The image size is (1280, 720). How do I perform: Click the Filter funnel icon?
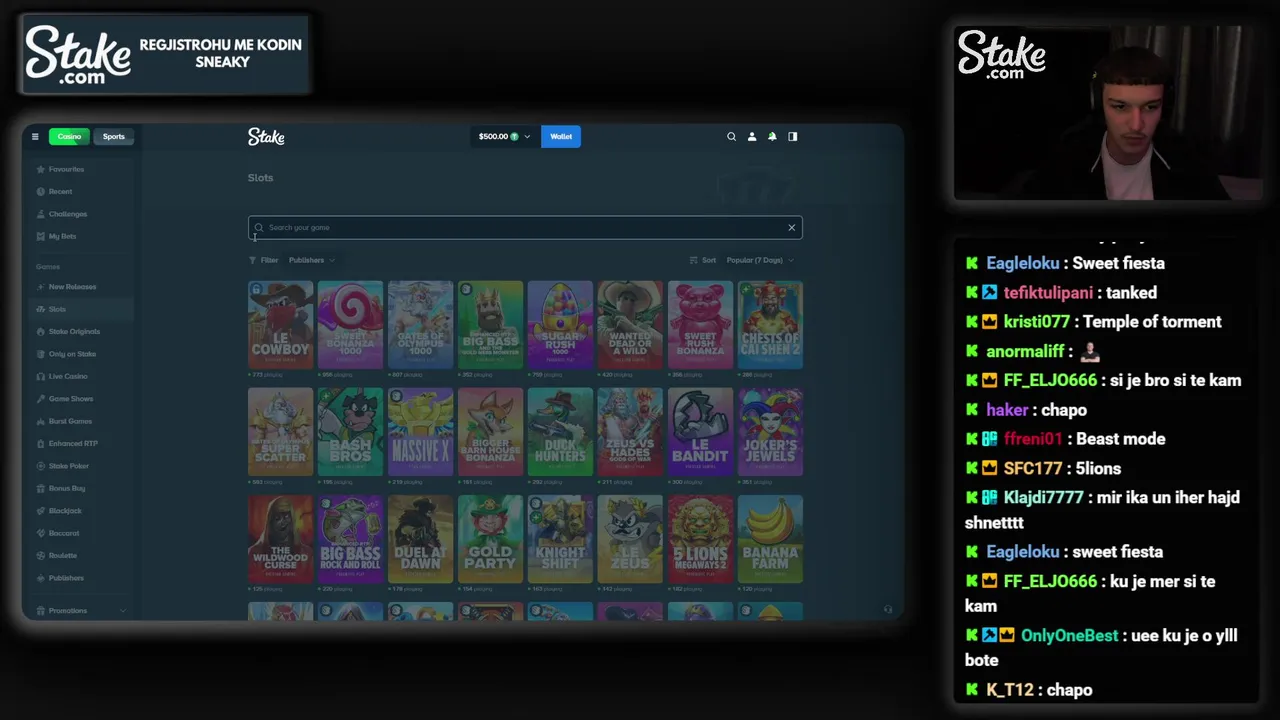click(x=253, y=260)
